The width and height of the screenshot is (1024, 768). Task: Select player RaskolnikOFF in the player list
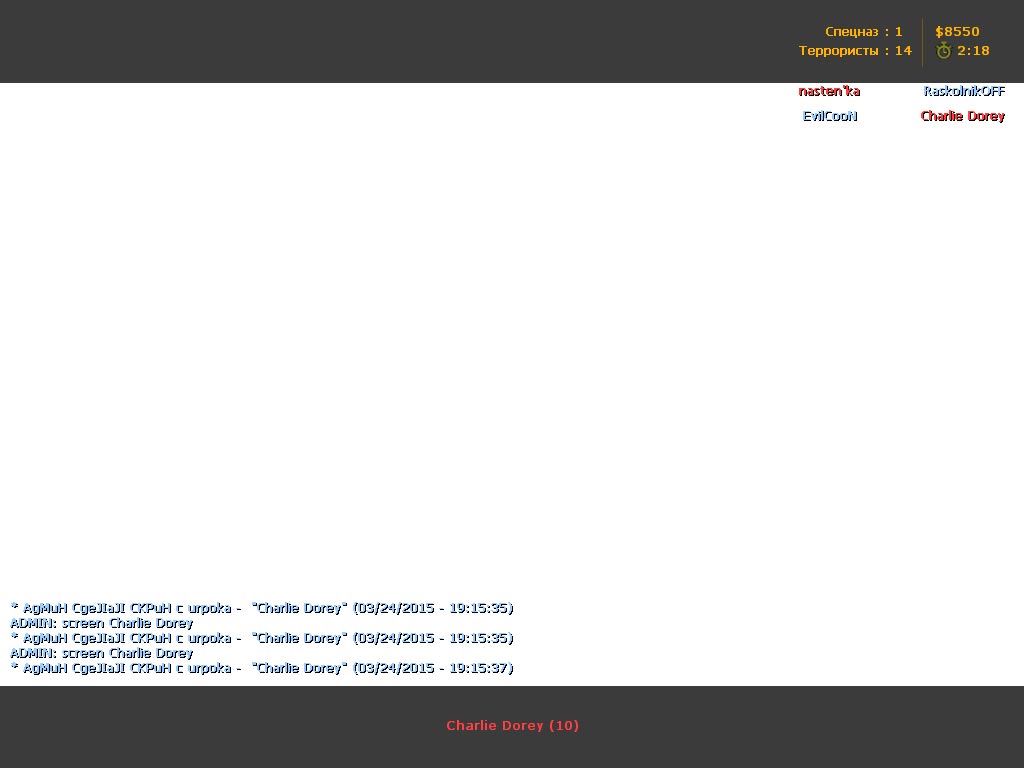[x=963, y=91]
